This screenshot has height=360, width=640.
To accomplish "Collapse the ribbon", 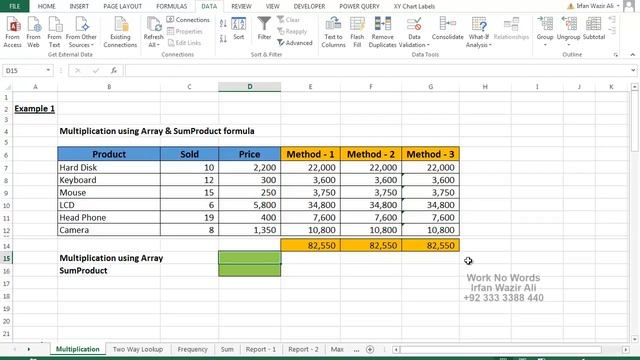I will point(632,55).
